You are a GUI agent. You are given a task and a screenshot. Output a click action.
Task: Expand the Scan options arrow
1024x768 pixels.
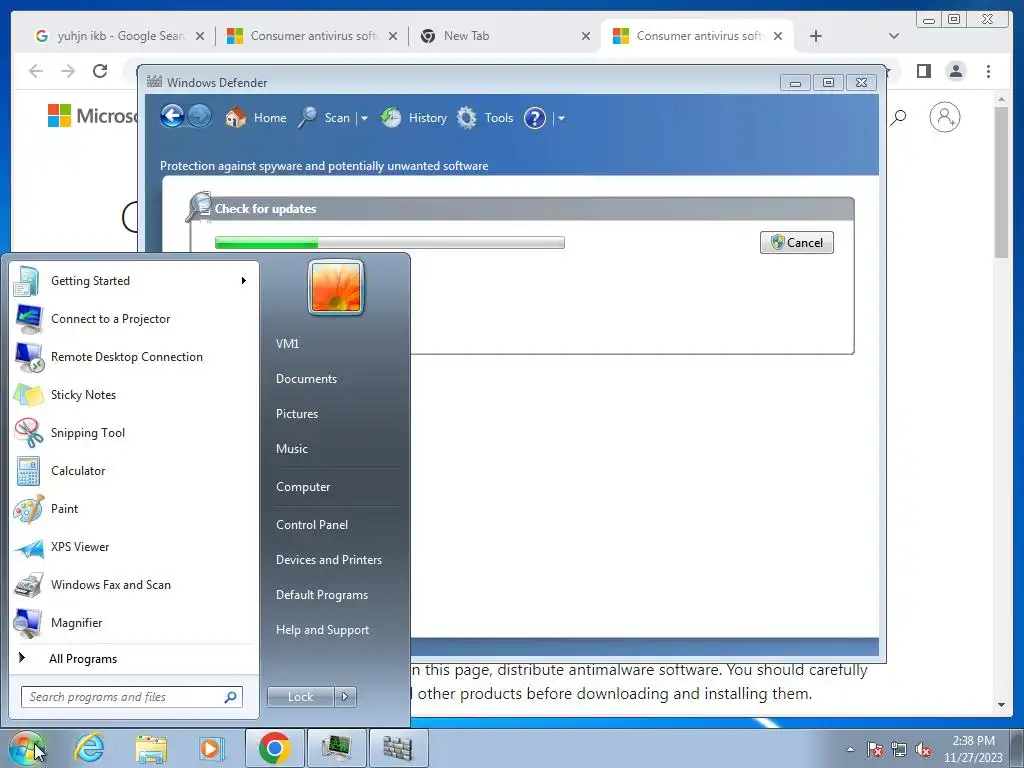[364, 118]
